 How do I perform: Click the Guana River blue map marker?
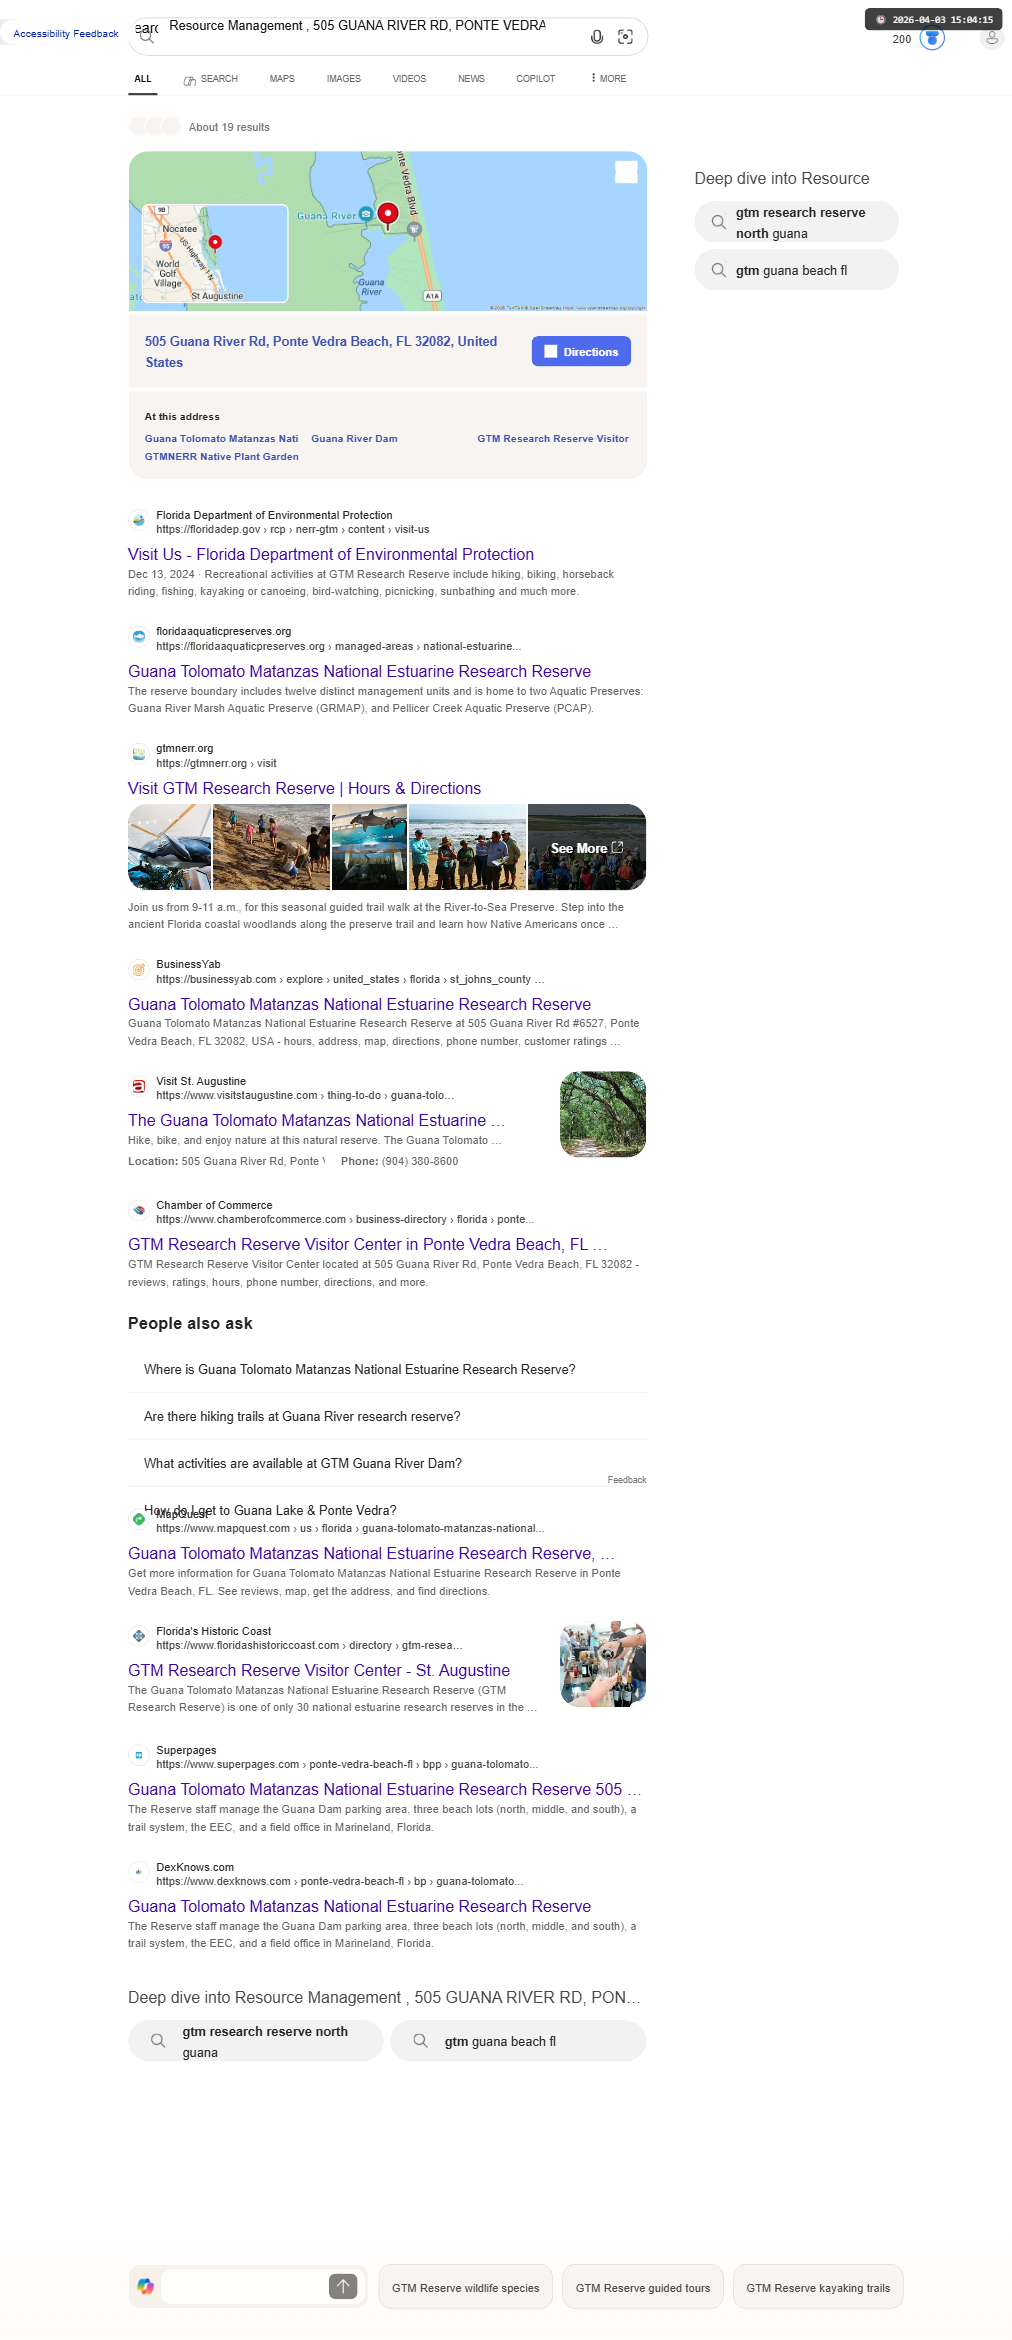pos(366,214)
